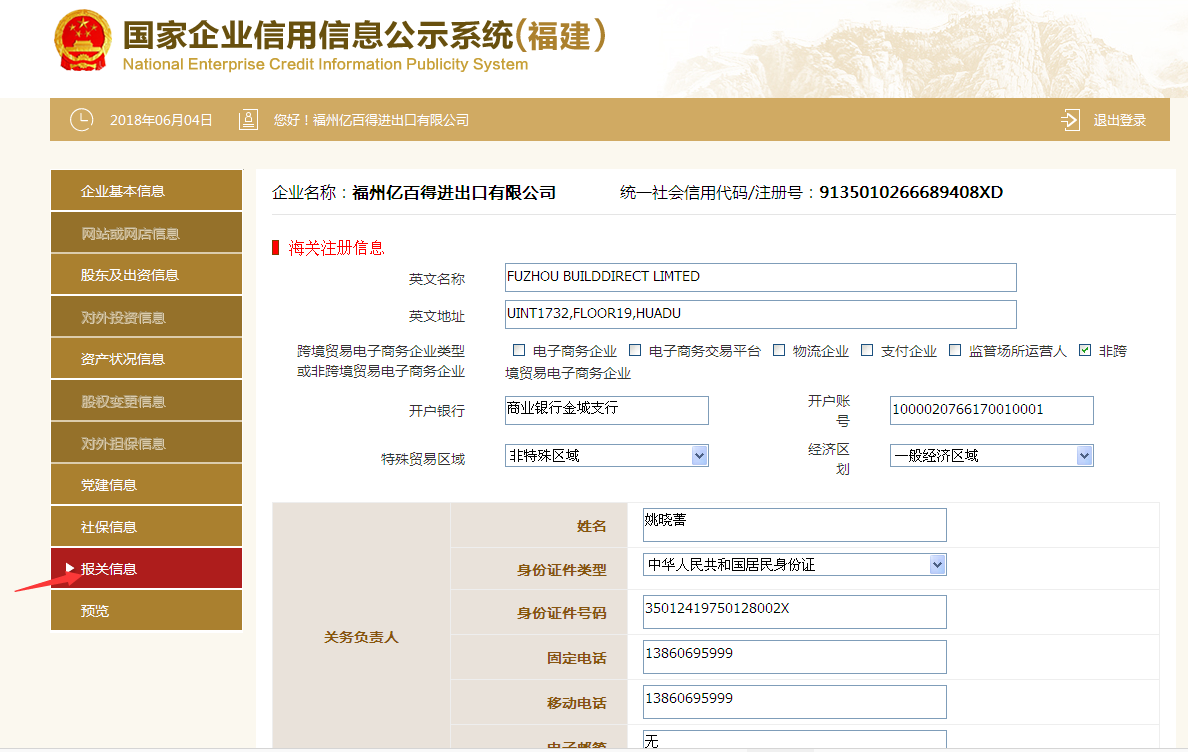The height and width of the screenshot is (752, 1188).
Task: Check the 电子商务企业 checkbox
Action: [x=519, y=351]
